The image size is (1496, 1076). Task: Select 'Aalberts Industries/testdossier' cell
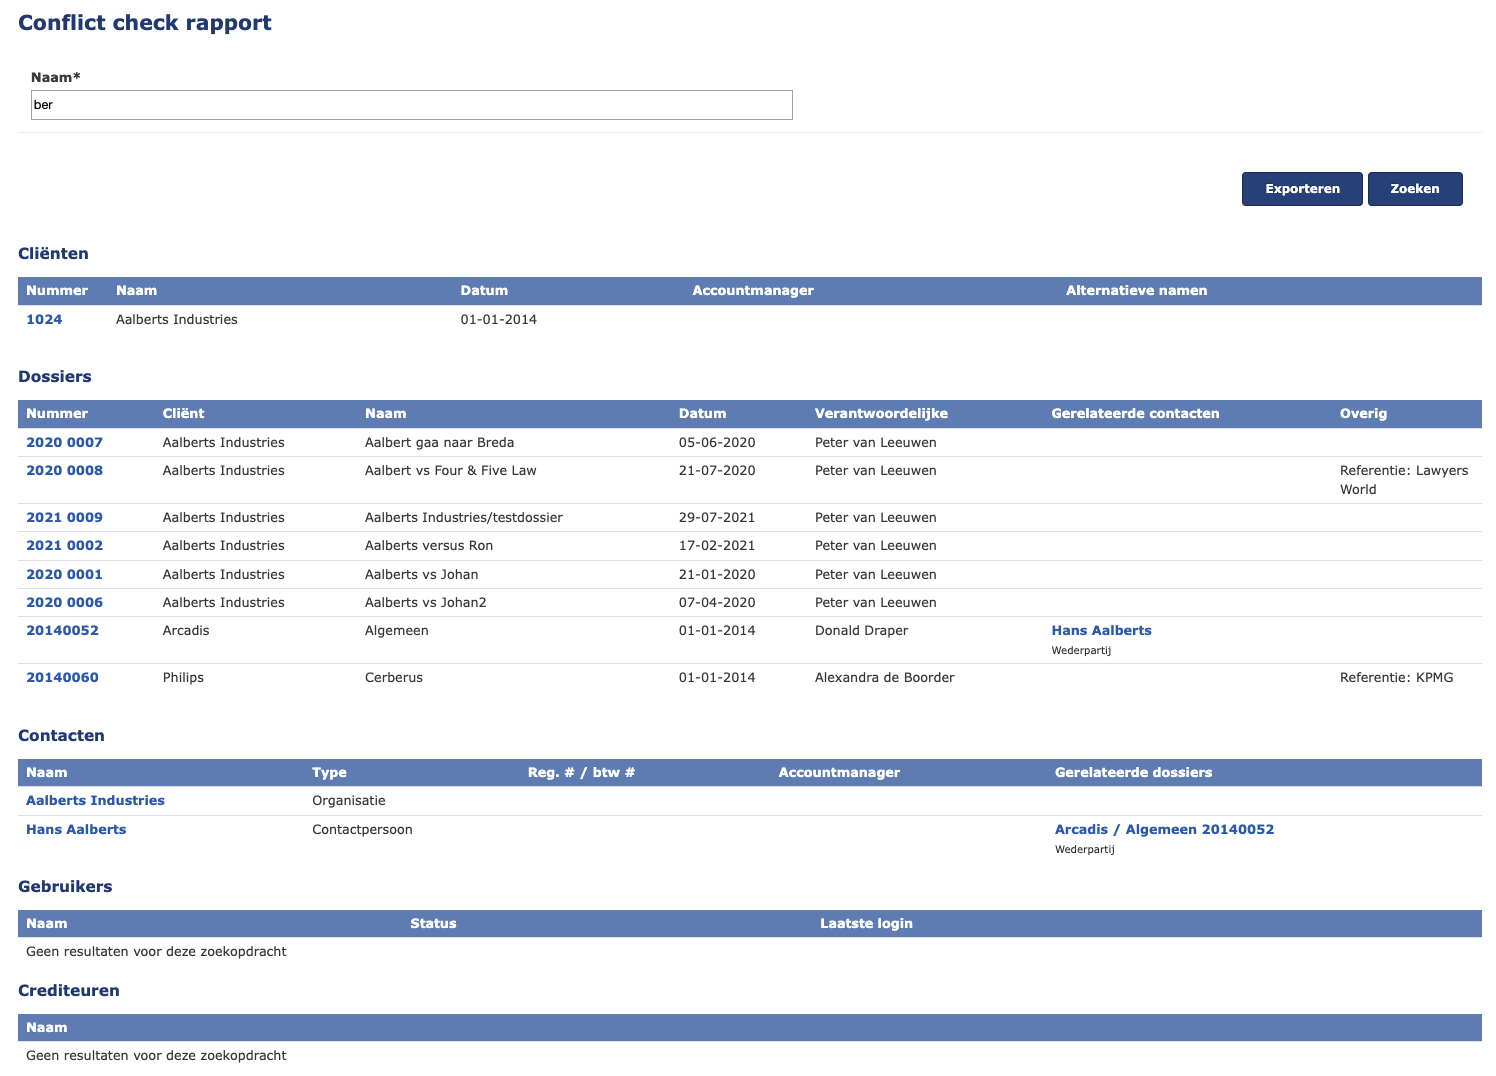point(463,518)
